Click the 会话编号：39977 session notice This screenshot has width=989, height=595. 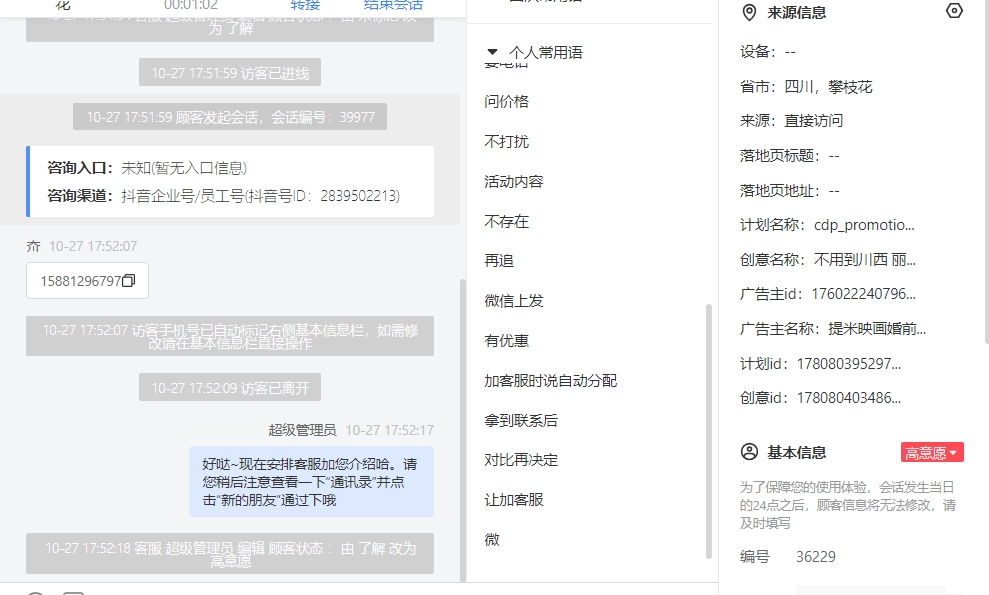230,117
